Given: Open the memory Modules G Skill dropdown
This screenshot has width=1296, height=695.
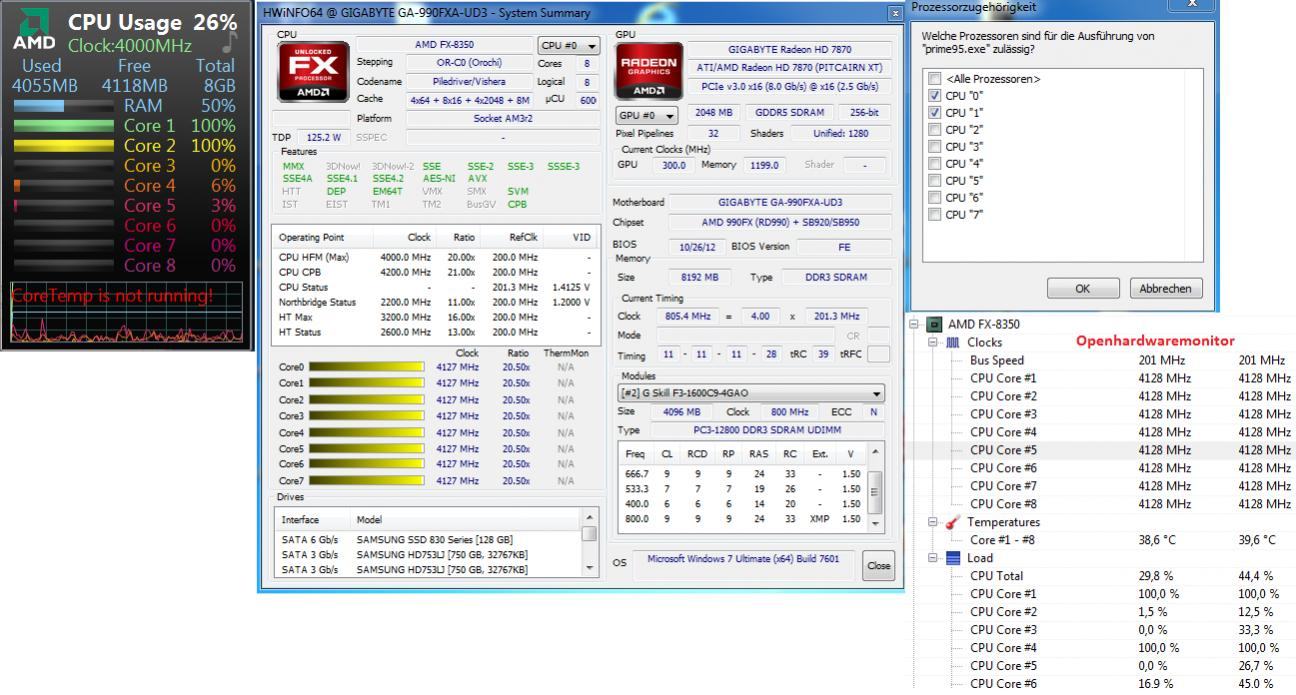Looking at the screenshot, I should tap(750, 394).
